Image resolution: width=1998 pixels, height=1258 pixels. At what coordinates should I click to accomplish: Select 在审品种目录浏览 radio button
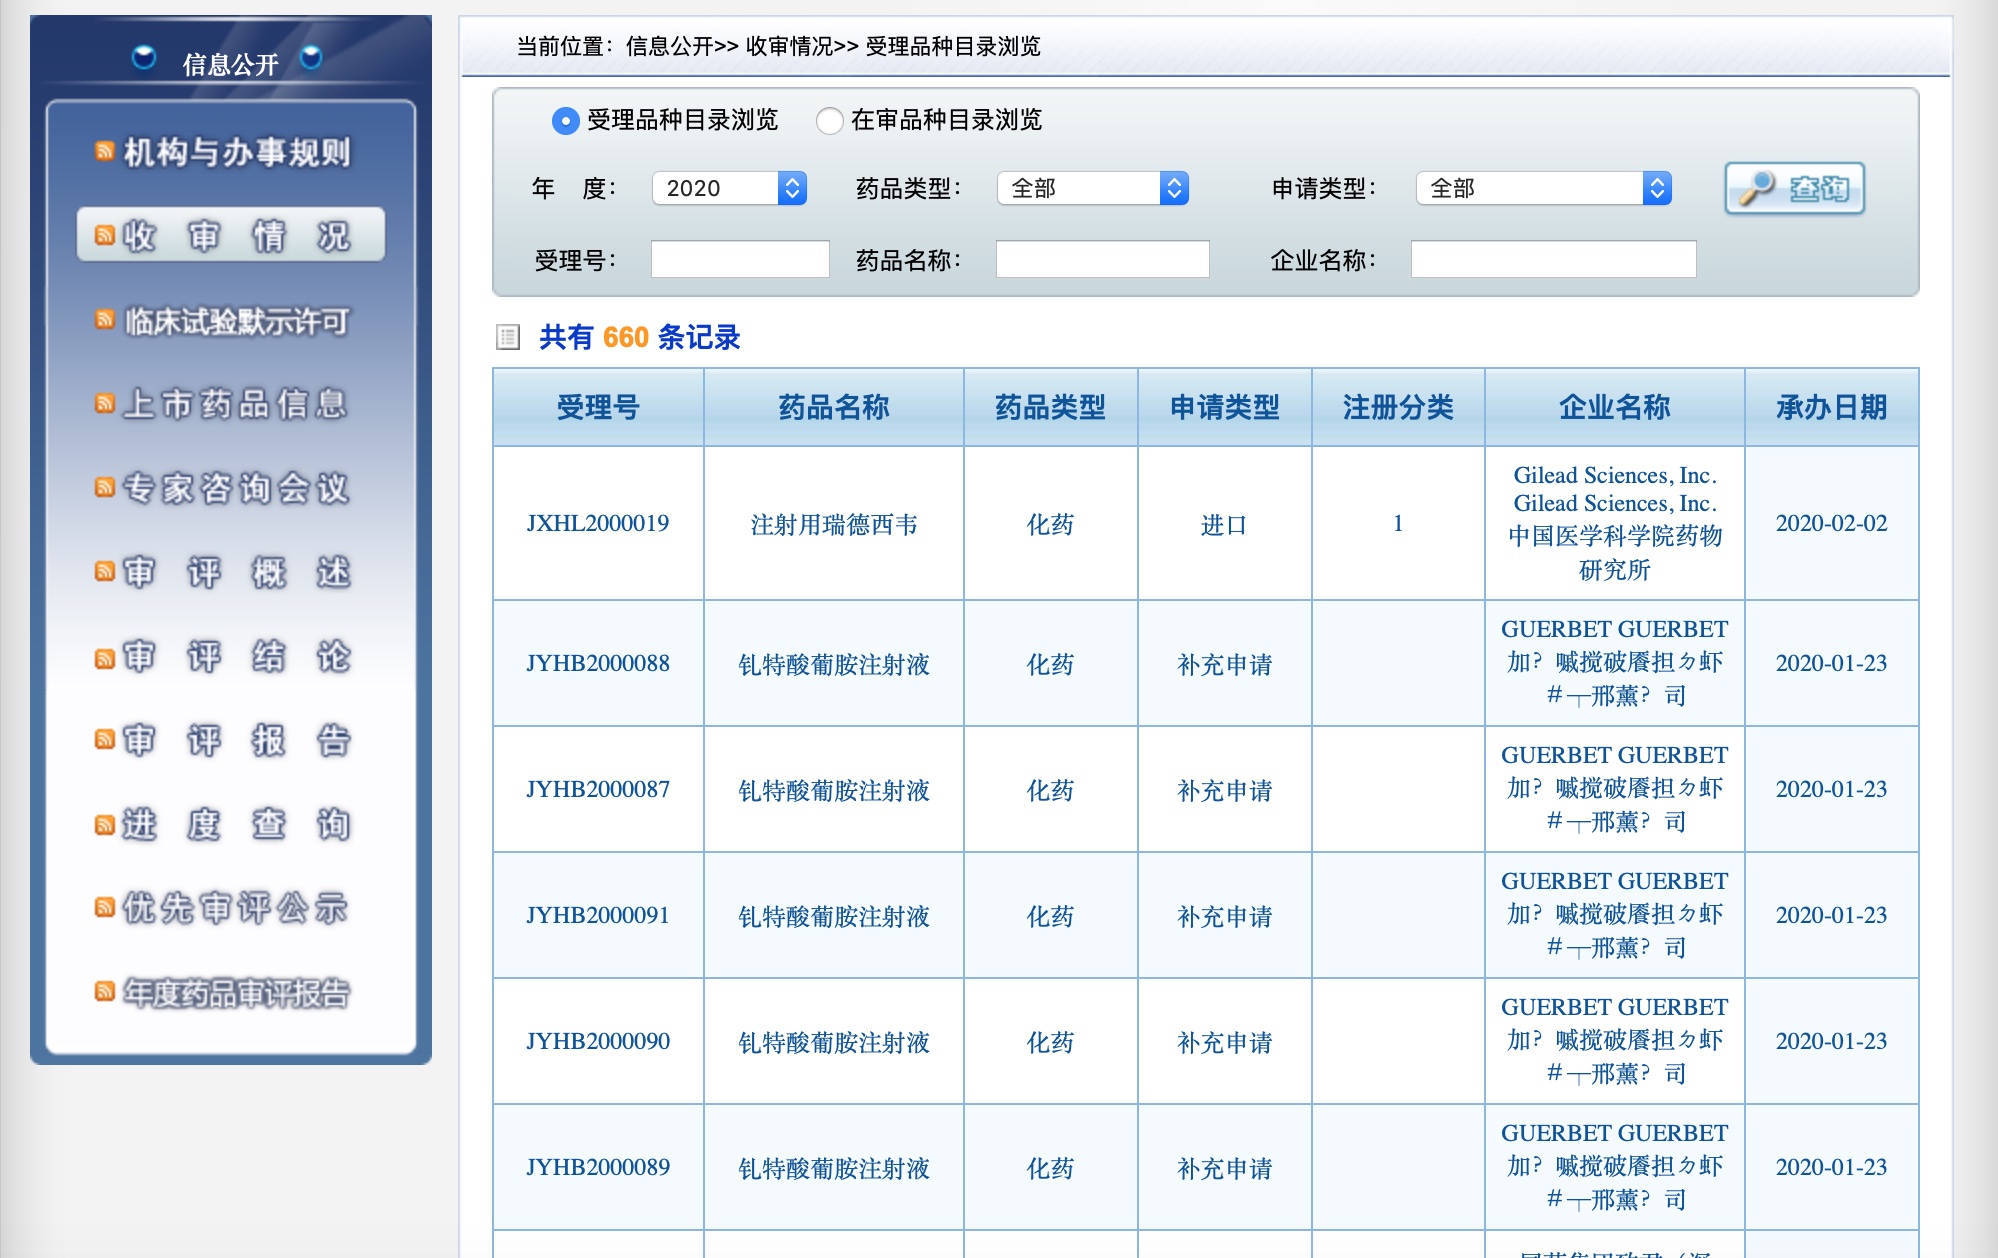[830, 121]
